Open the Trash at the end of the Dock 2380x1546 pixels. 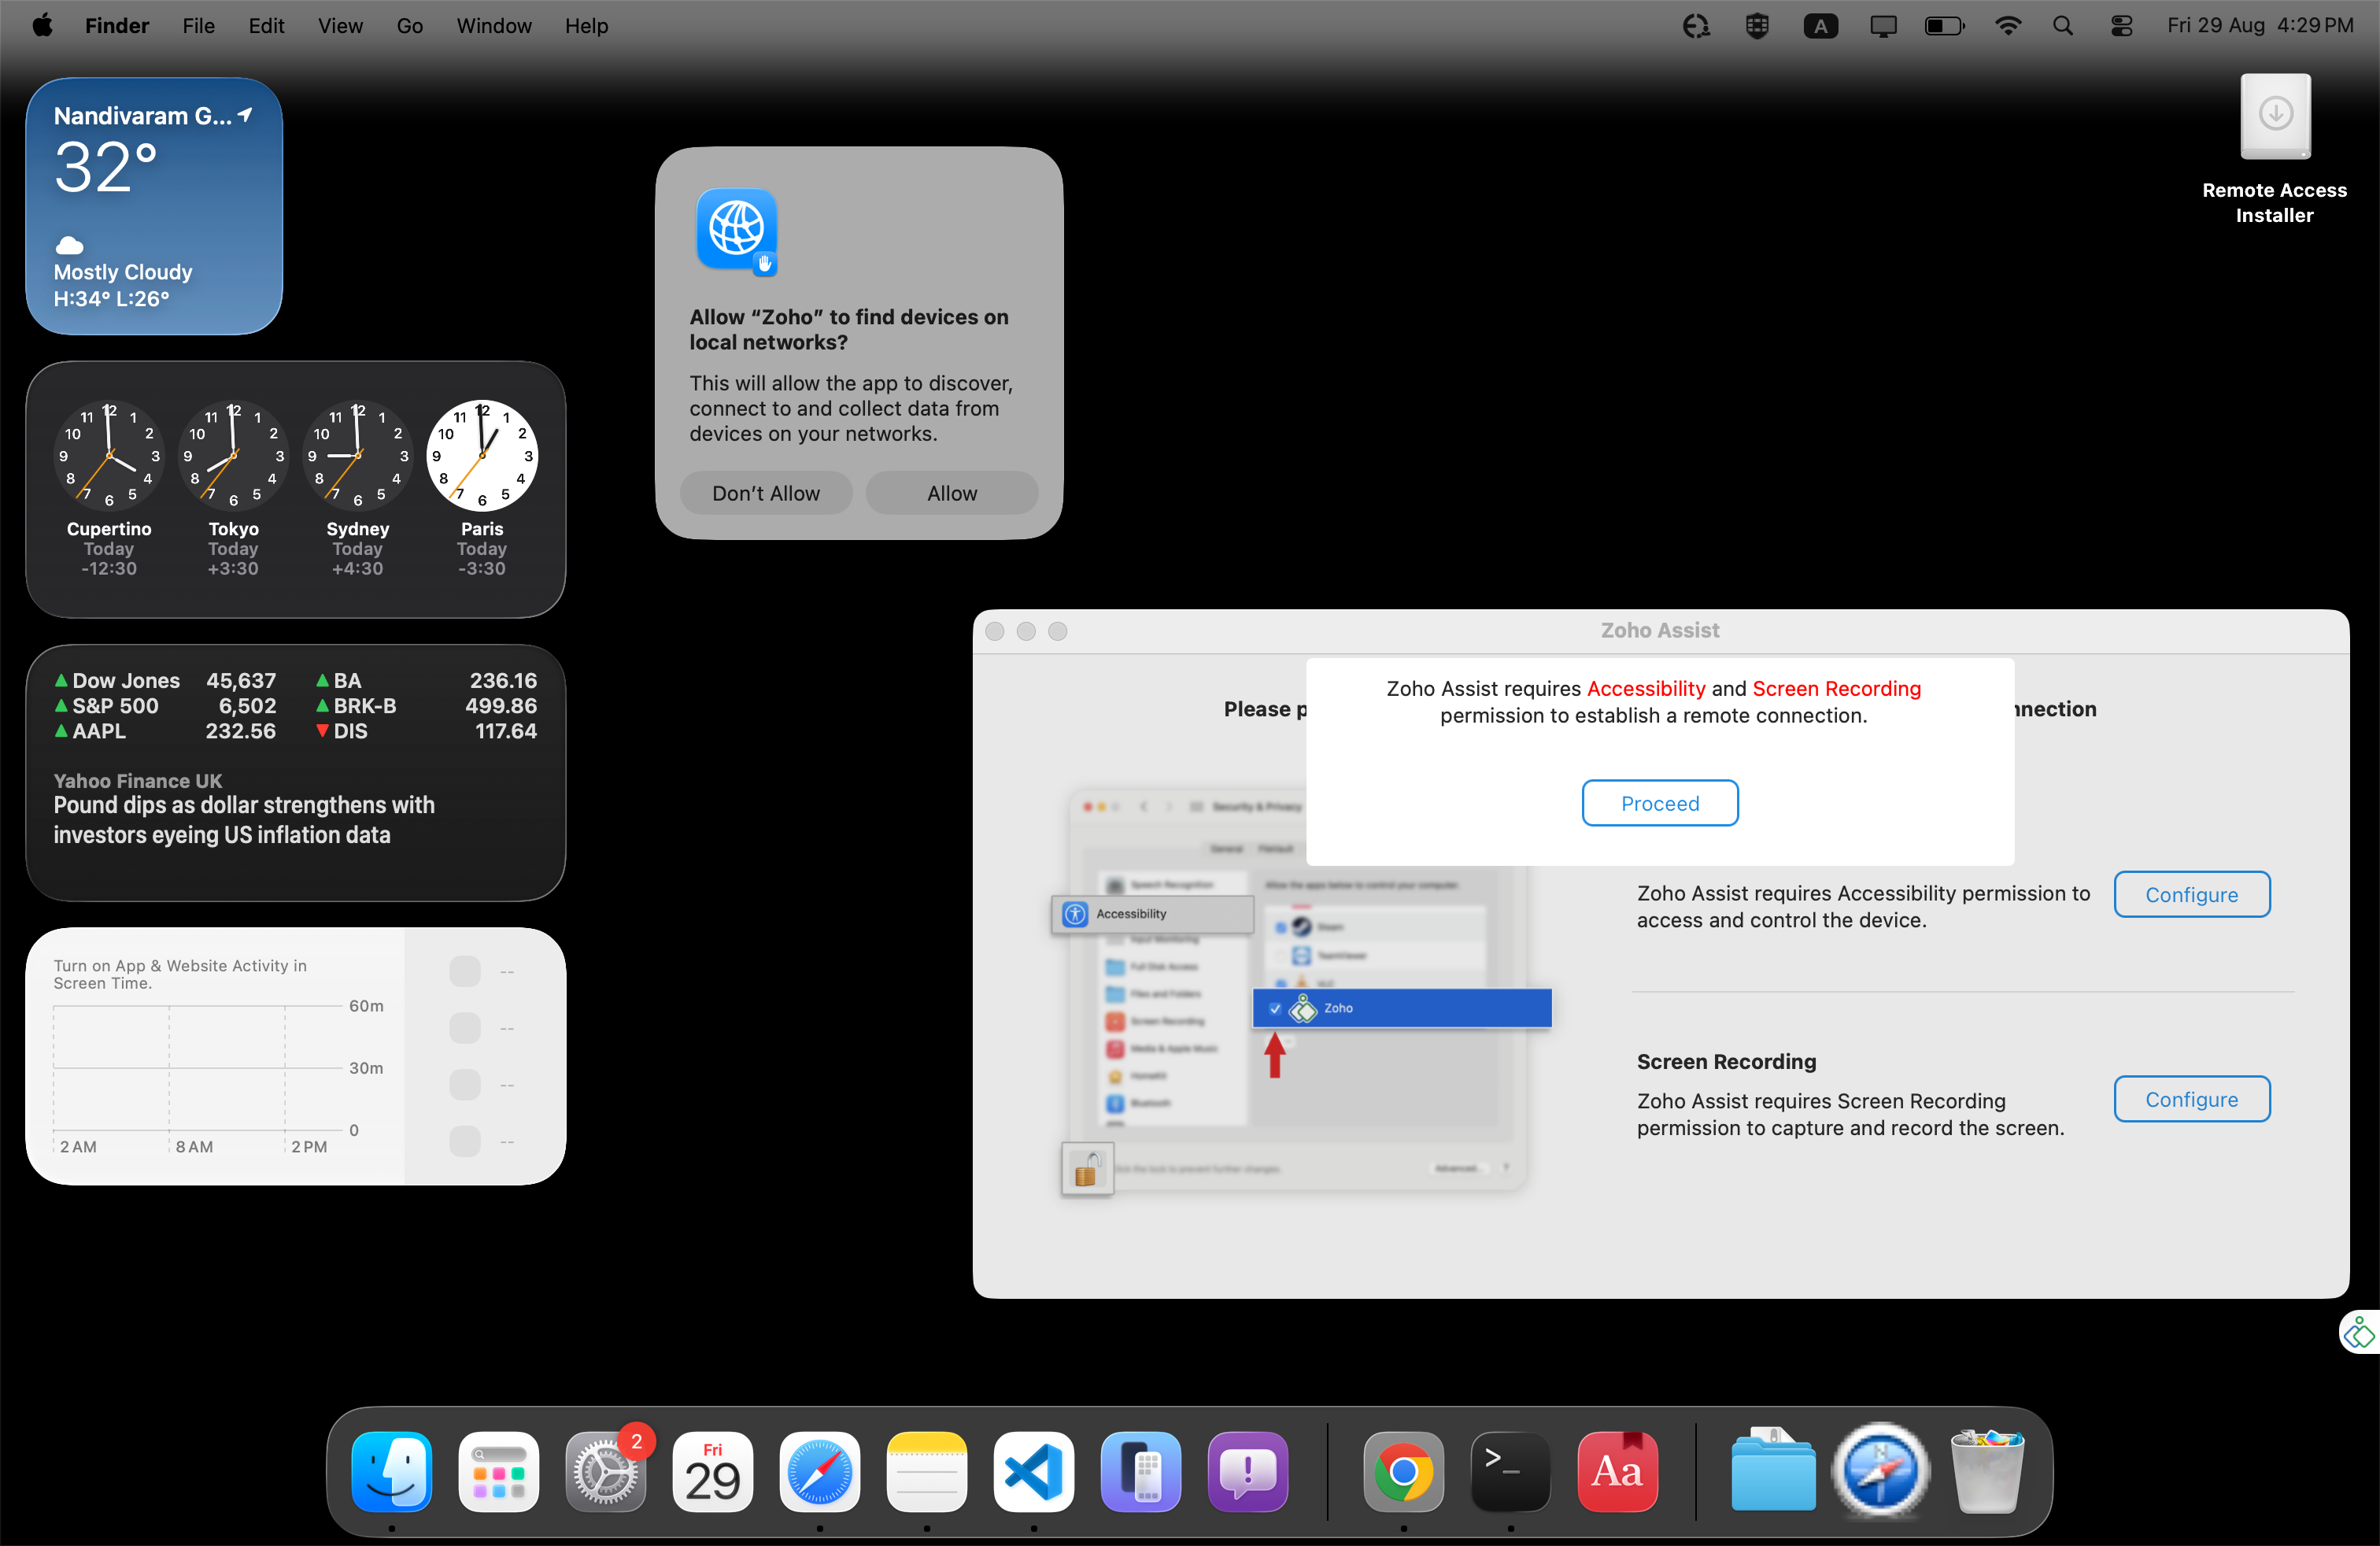(1988, 1471)
